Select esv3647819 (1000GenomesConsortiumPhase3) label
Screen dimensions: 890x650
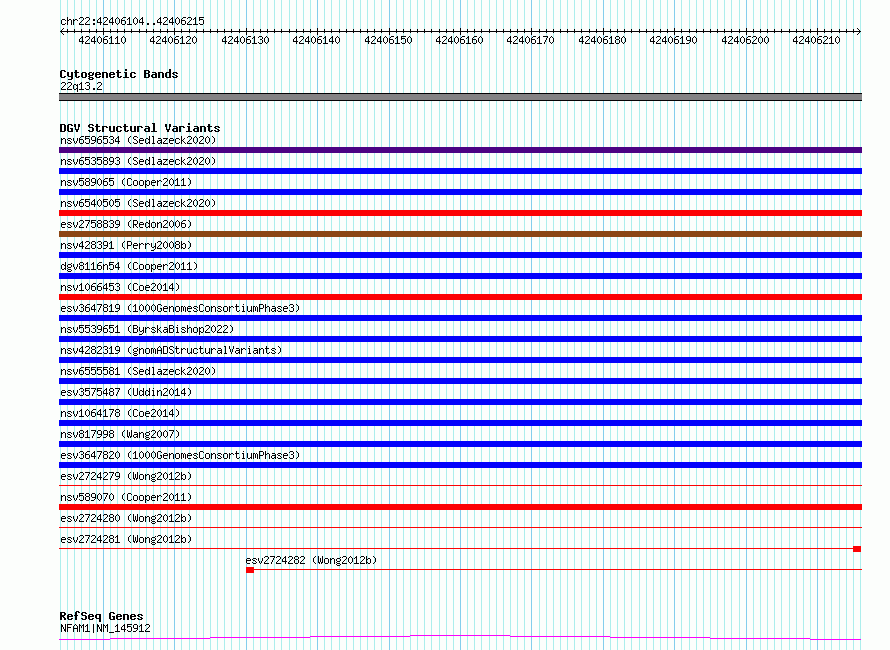(x=180, y=308)
